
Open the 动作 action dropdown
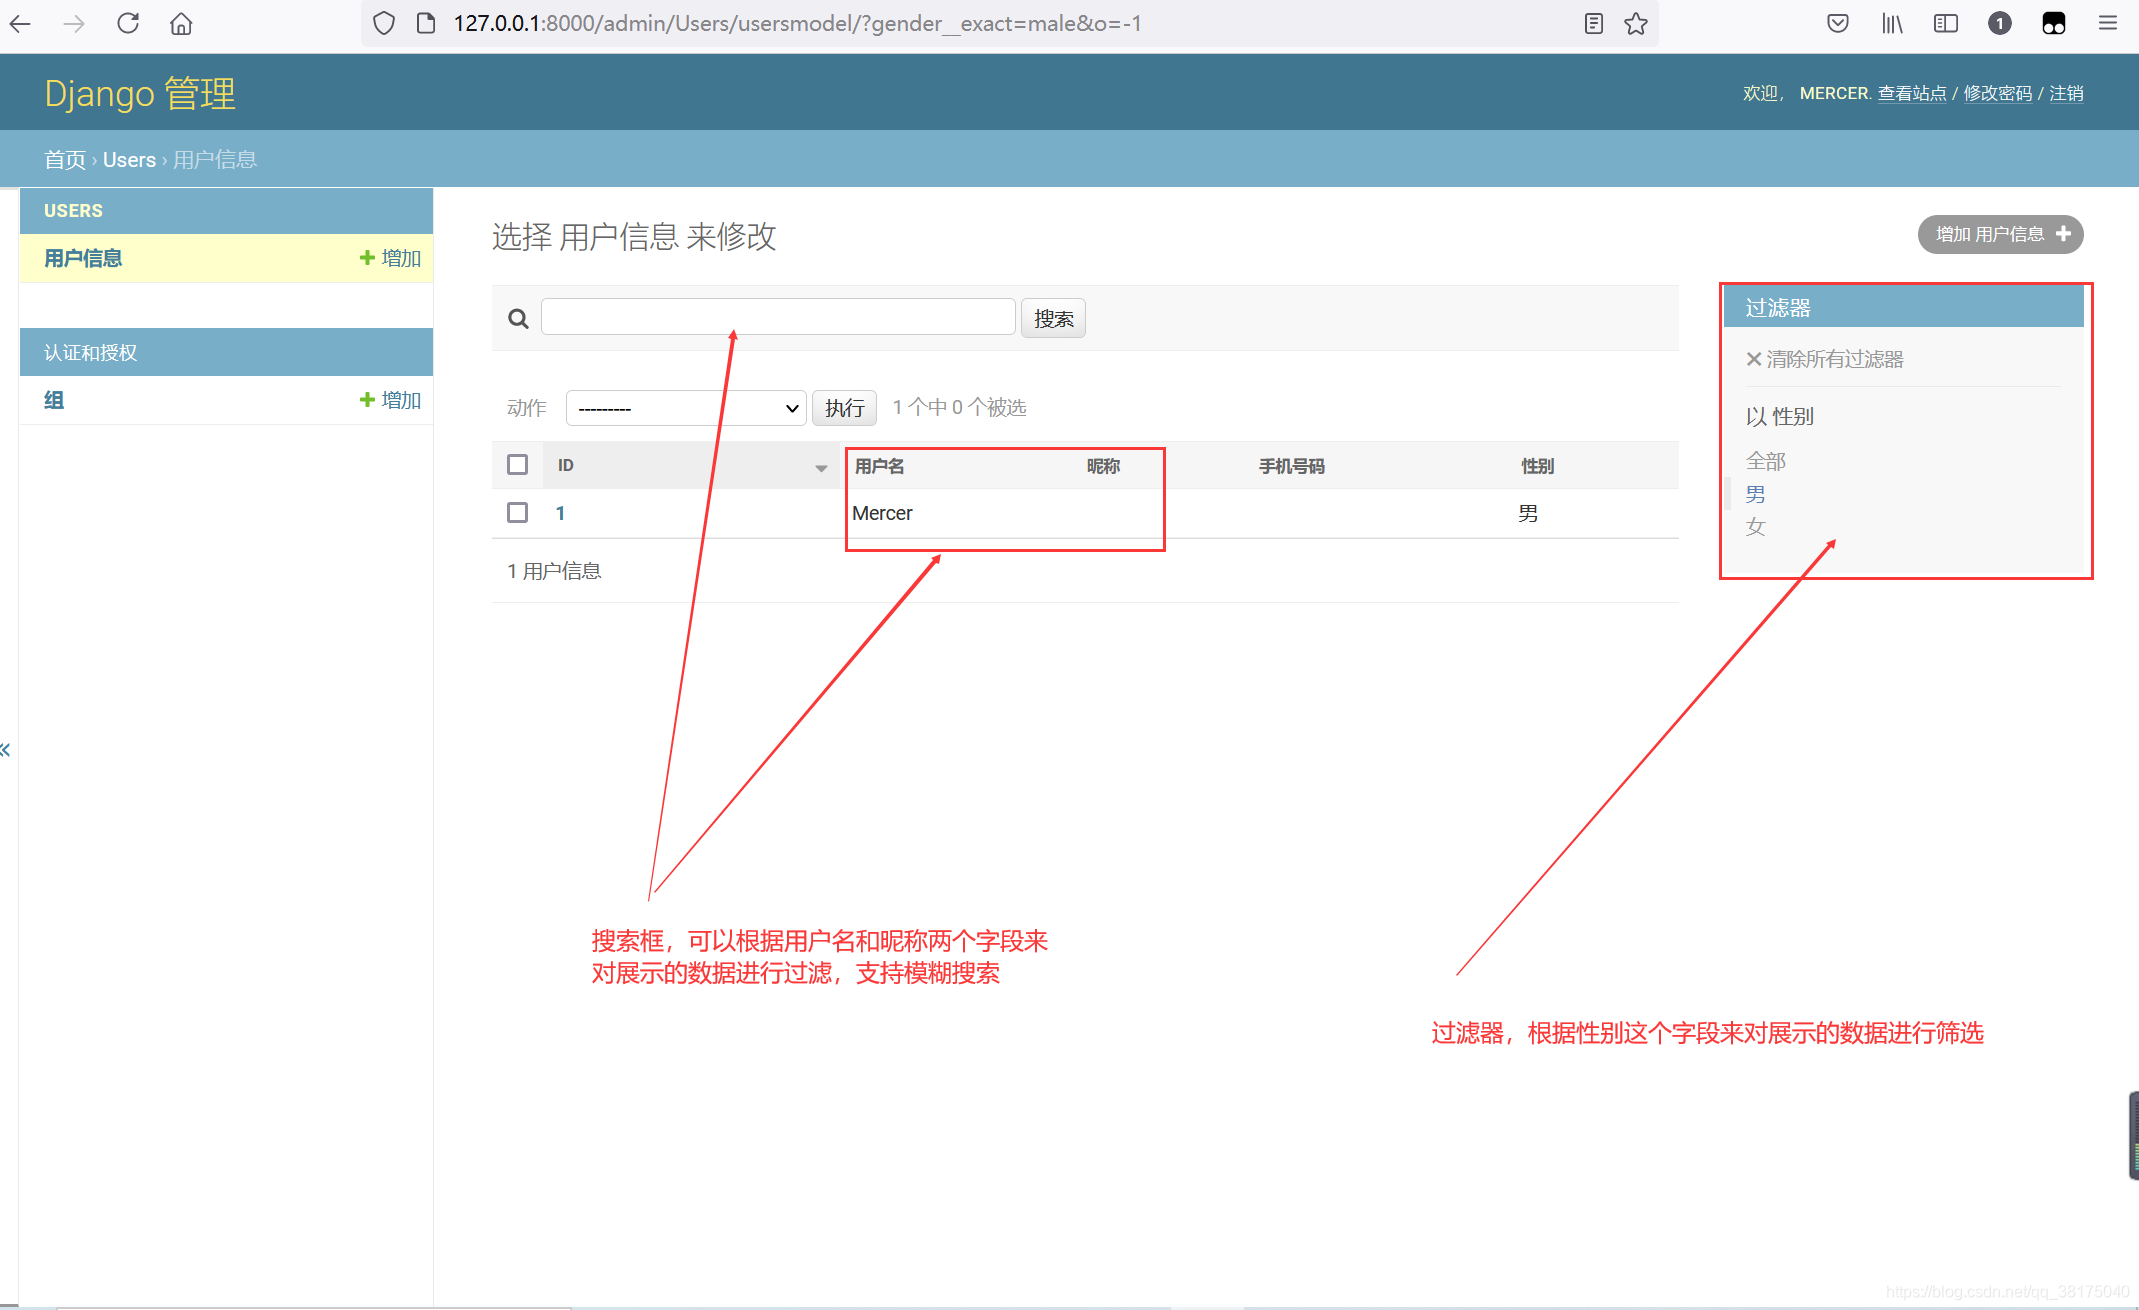pos(686,408)
